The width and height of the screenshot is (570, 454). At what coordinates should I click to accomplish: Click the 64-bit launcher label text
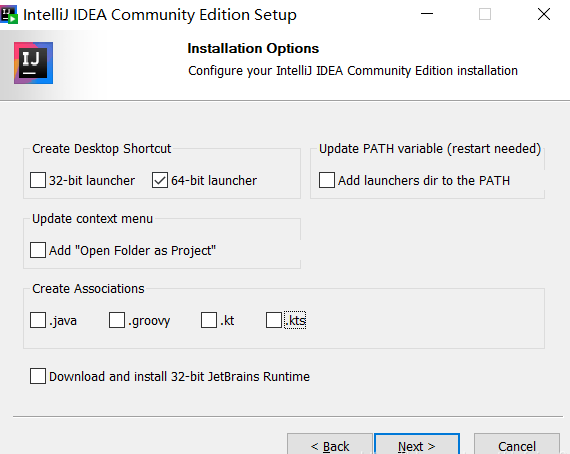point(214,181)
